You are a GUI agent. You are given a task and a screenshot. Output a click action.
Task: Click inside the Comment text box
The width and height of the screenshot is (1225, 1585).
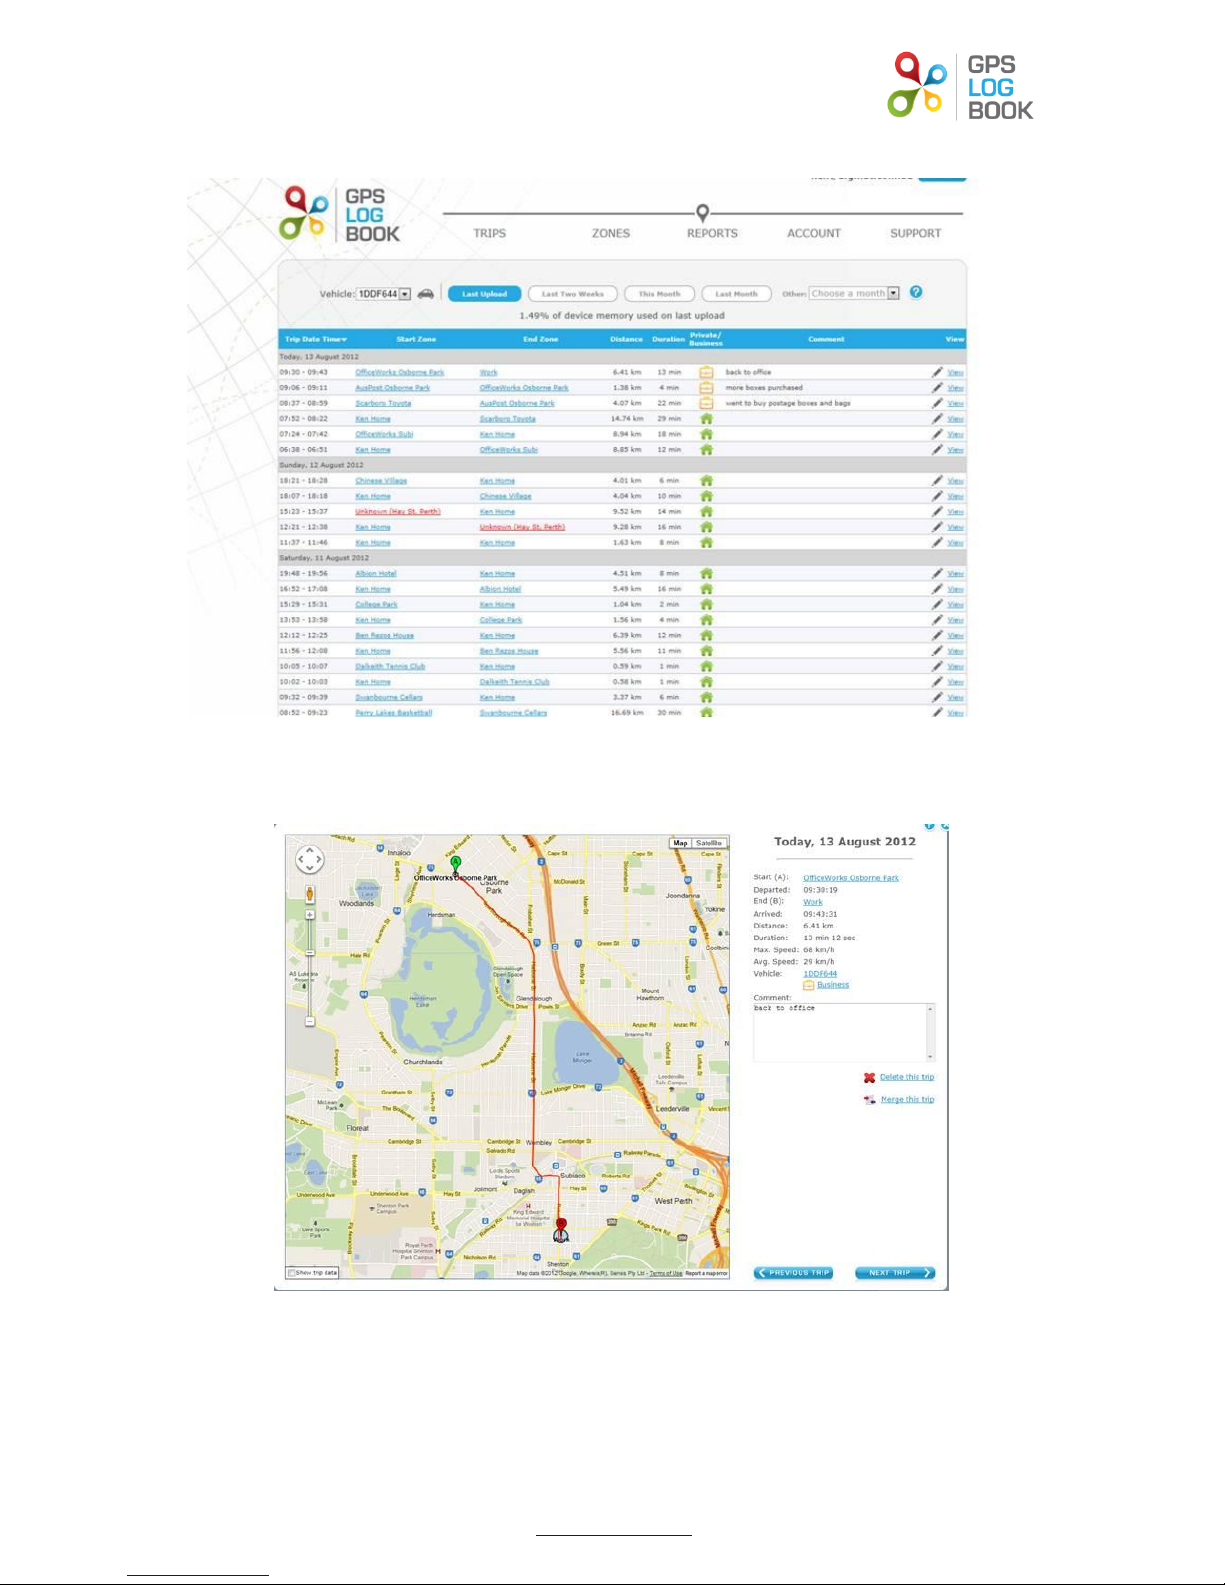(x=839, y=1033)
